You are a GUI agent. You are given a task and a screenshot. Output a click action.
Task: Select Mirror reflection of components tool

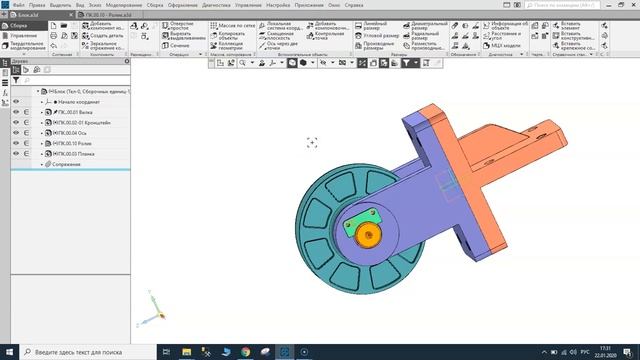click(103, 46)
